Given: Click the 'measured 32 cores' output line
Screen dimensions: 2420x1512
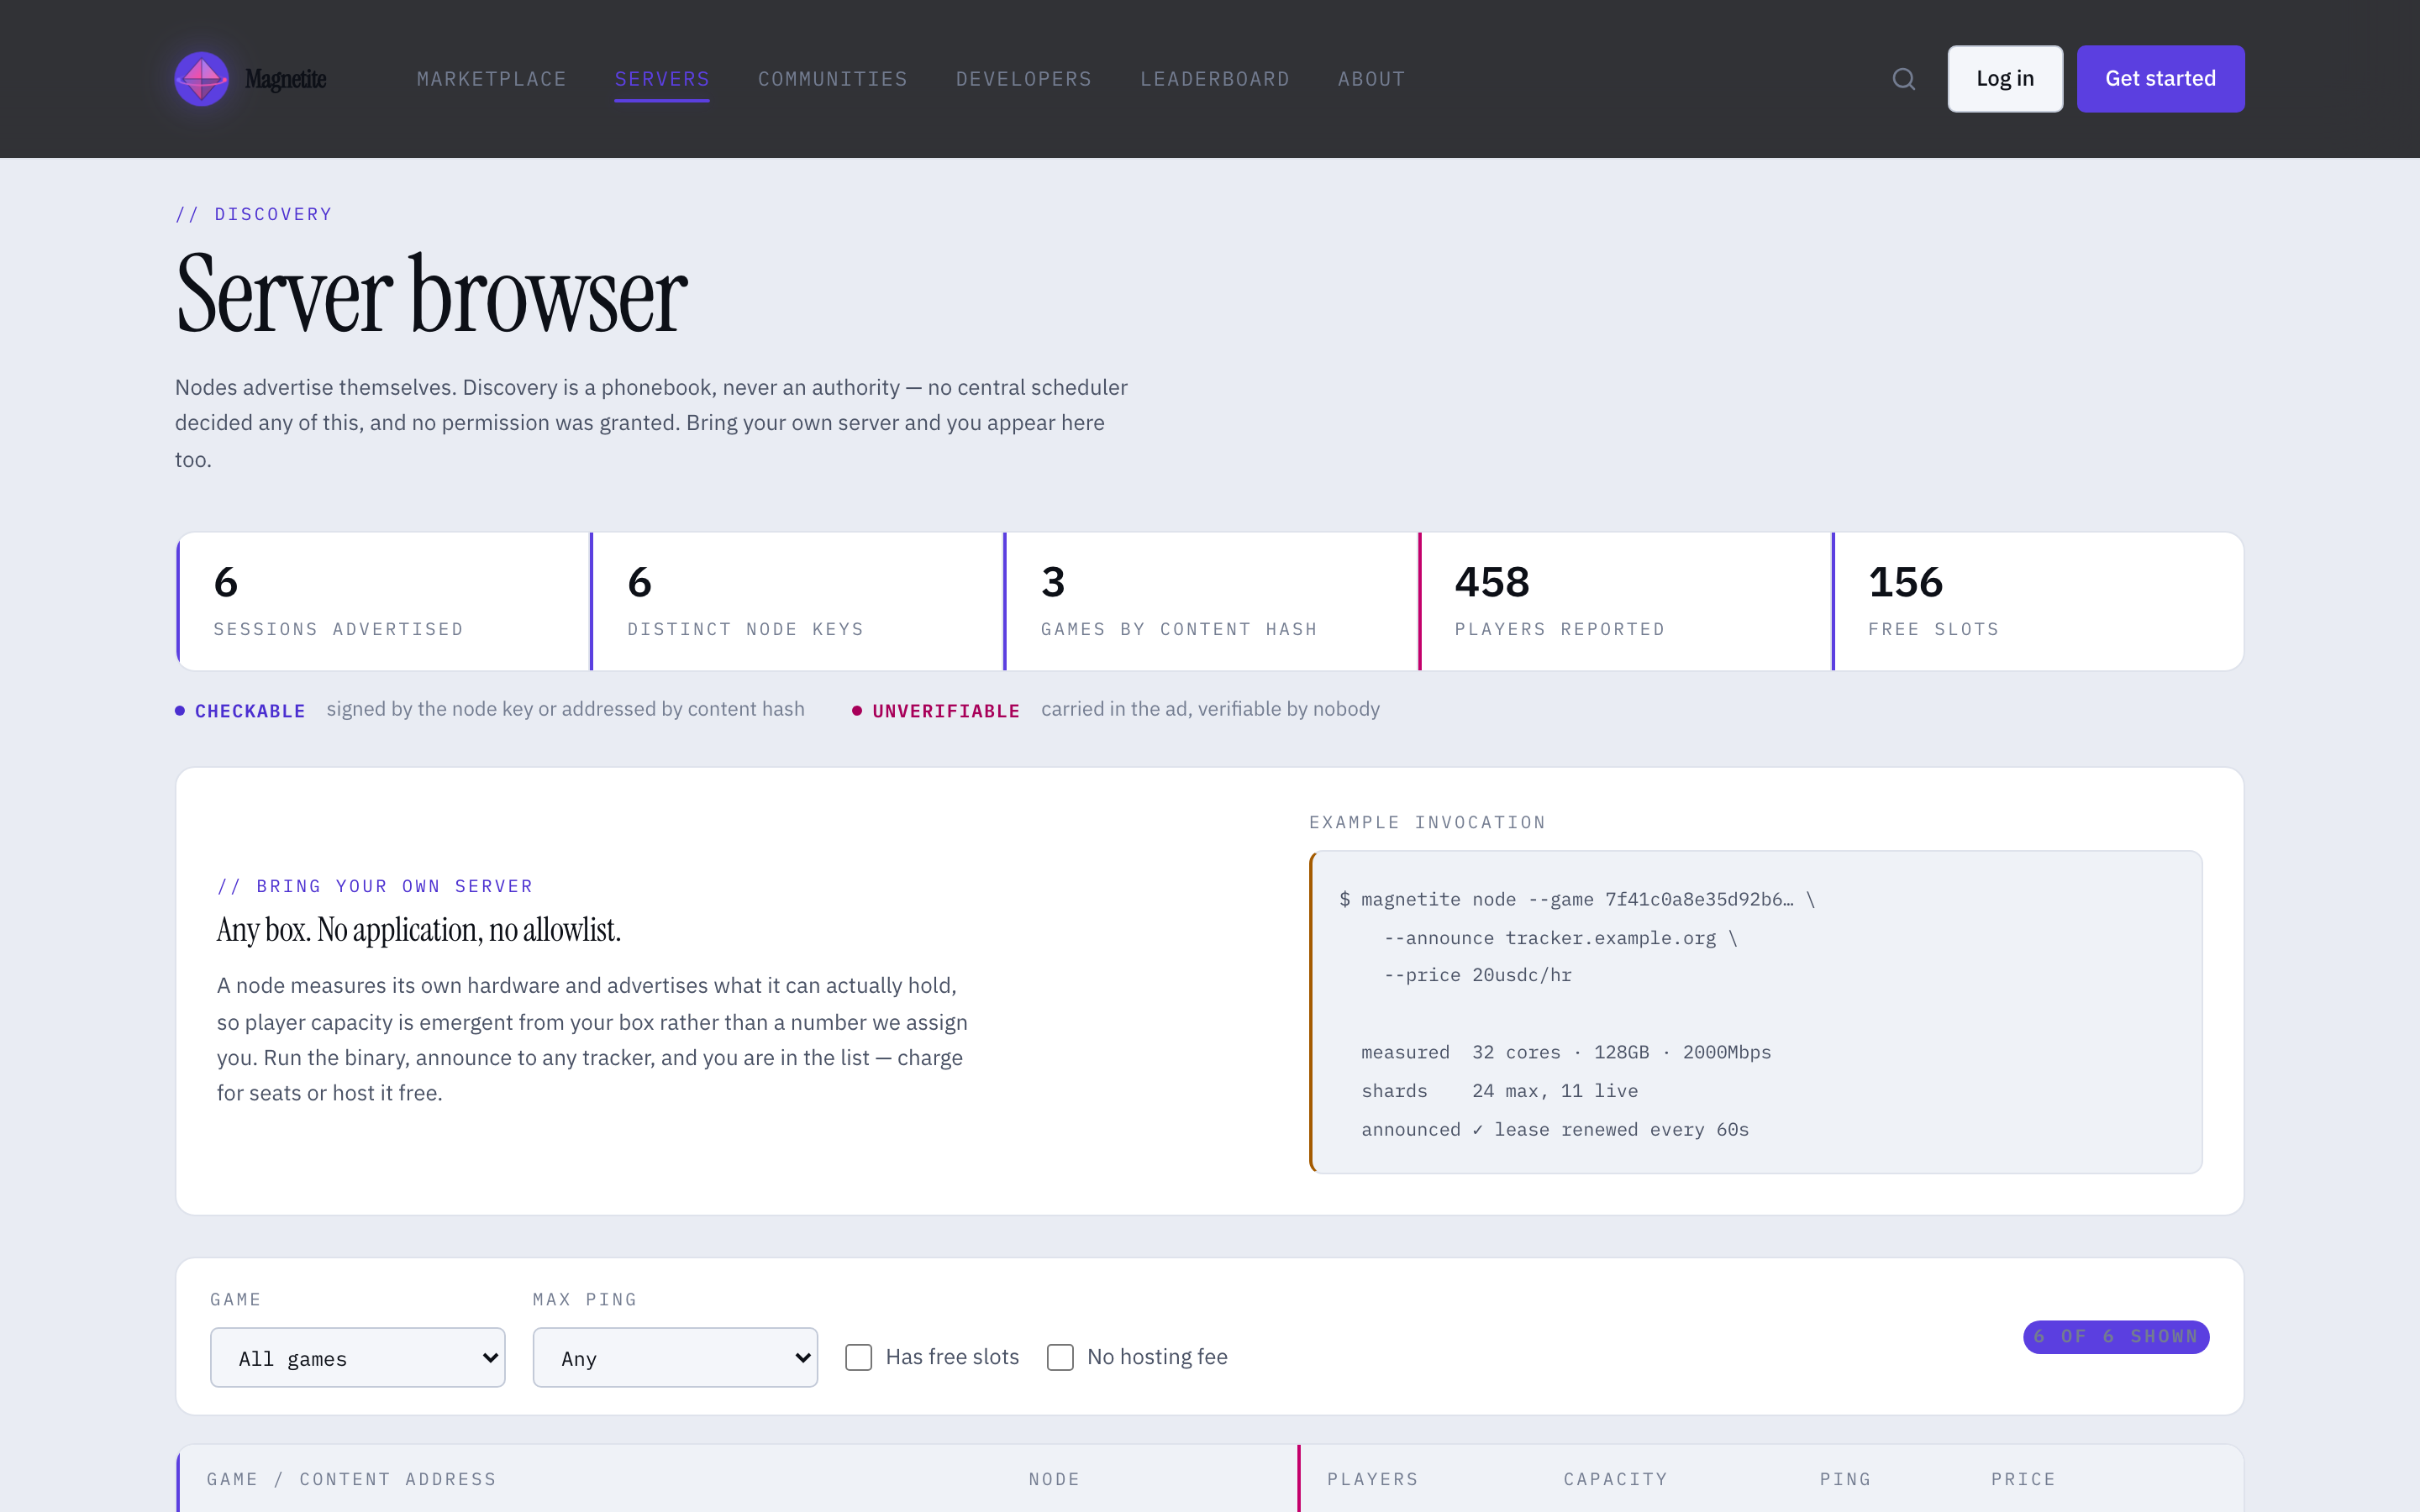Looking at the screenshot, I should tap(1566, 1052).
